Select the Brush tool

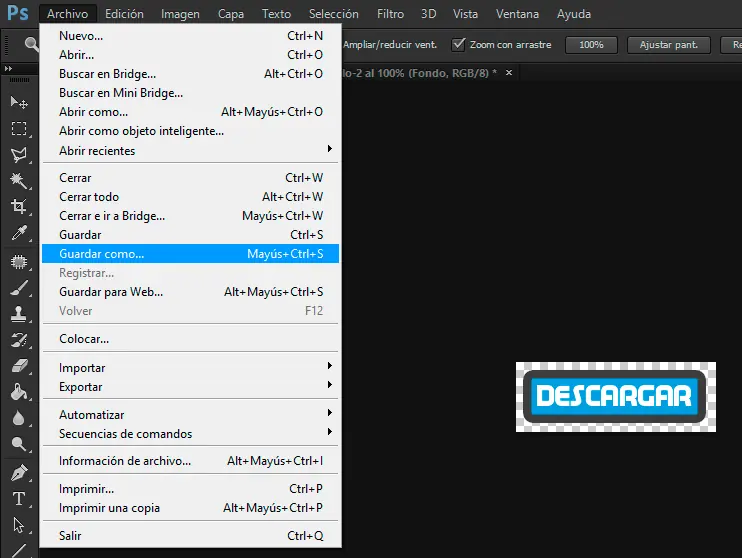tap(19, 288)
